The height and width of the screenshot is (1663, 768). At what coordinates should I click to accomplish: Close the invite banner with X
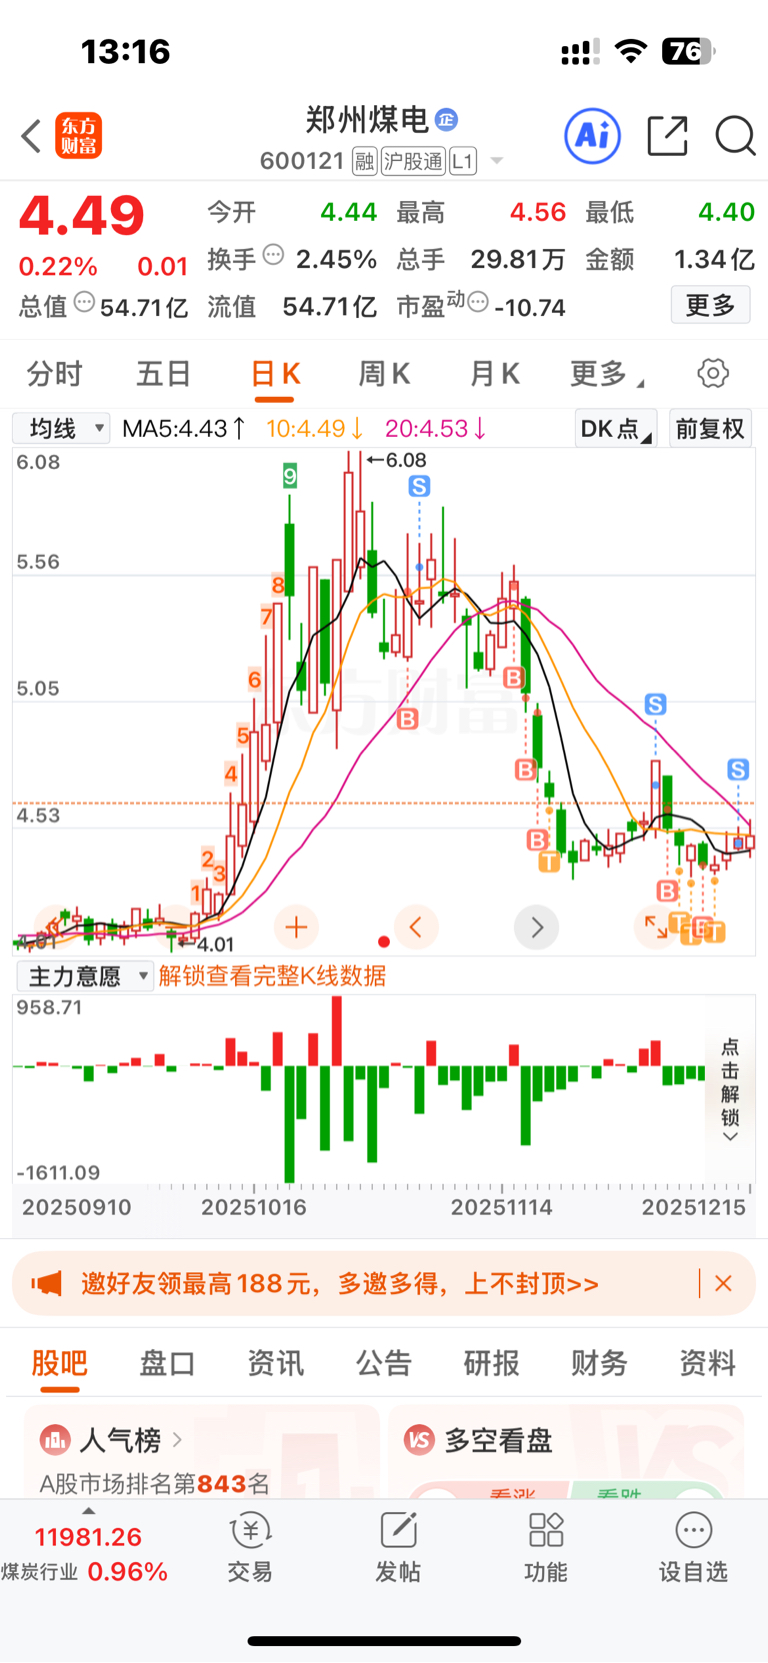point(723,1283)
